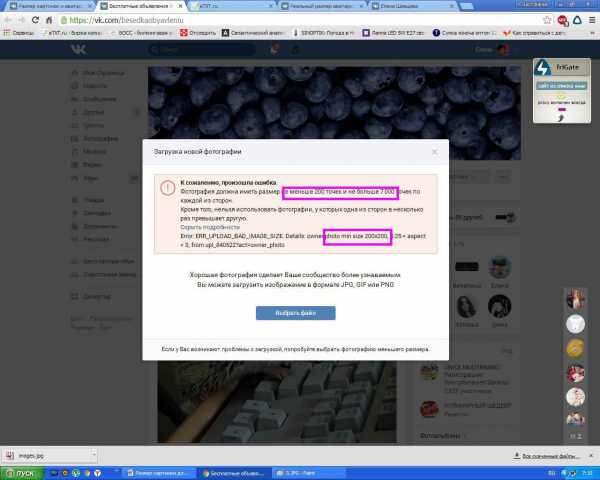Close the photo upload dialog
This screenshot has height=480, width=600.
pos(435,152)
